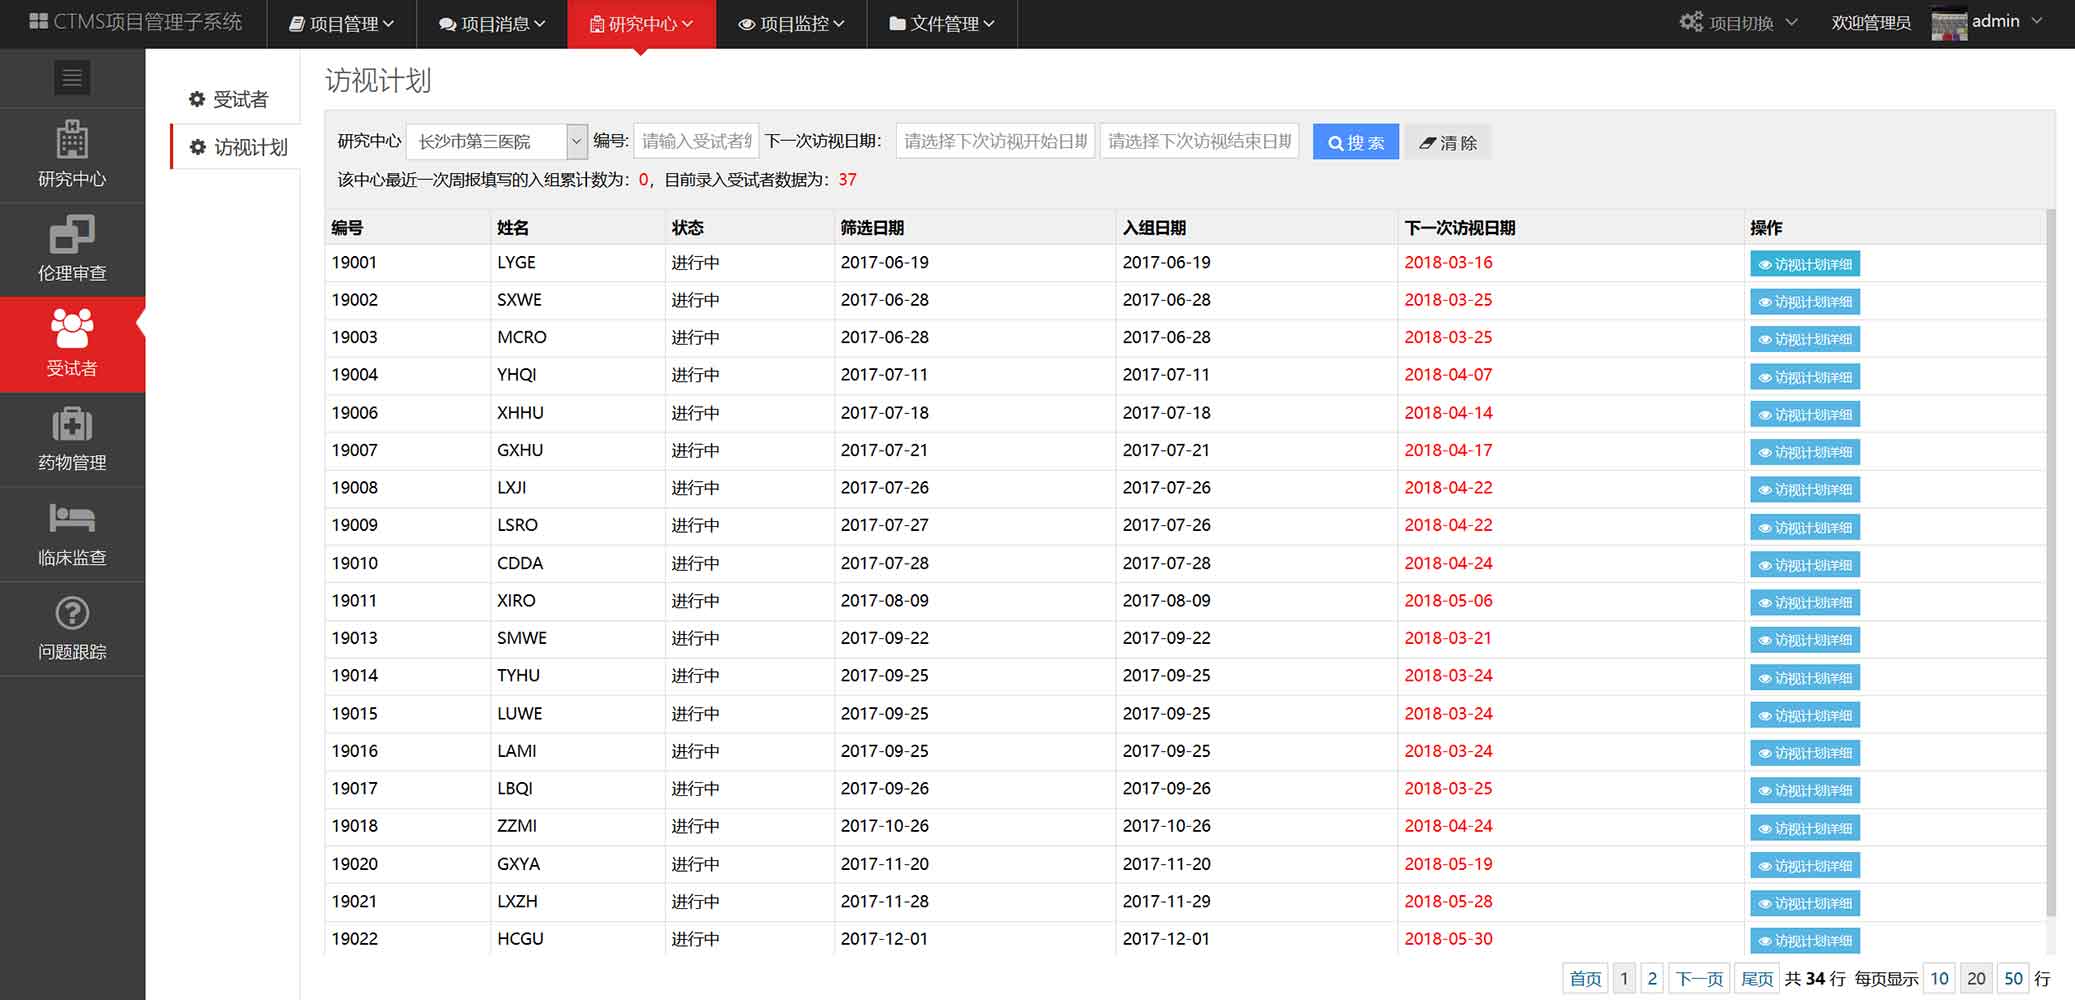Open 项目消息 top menu
The height and width of the screenshot is (1000, 2075).
[x=492, y=24]
